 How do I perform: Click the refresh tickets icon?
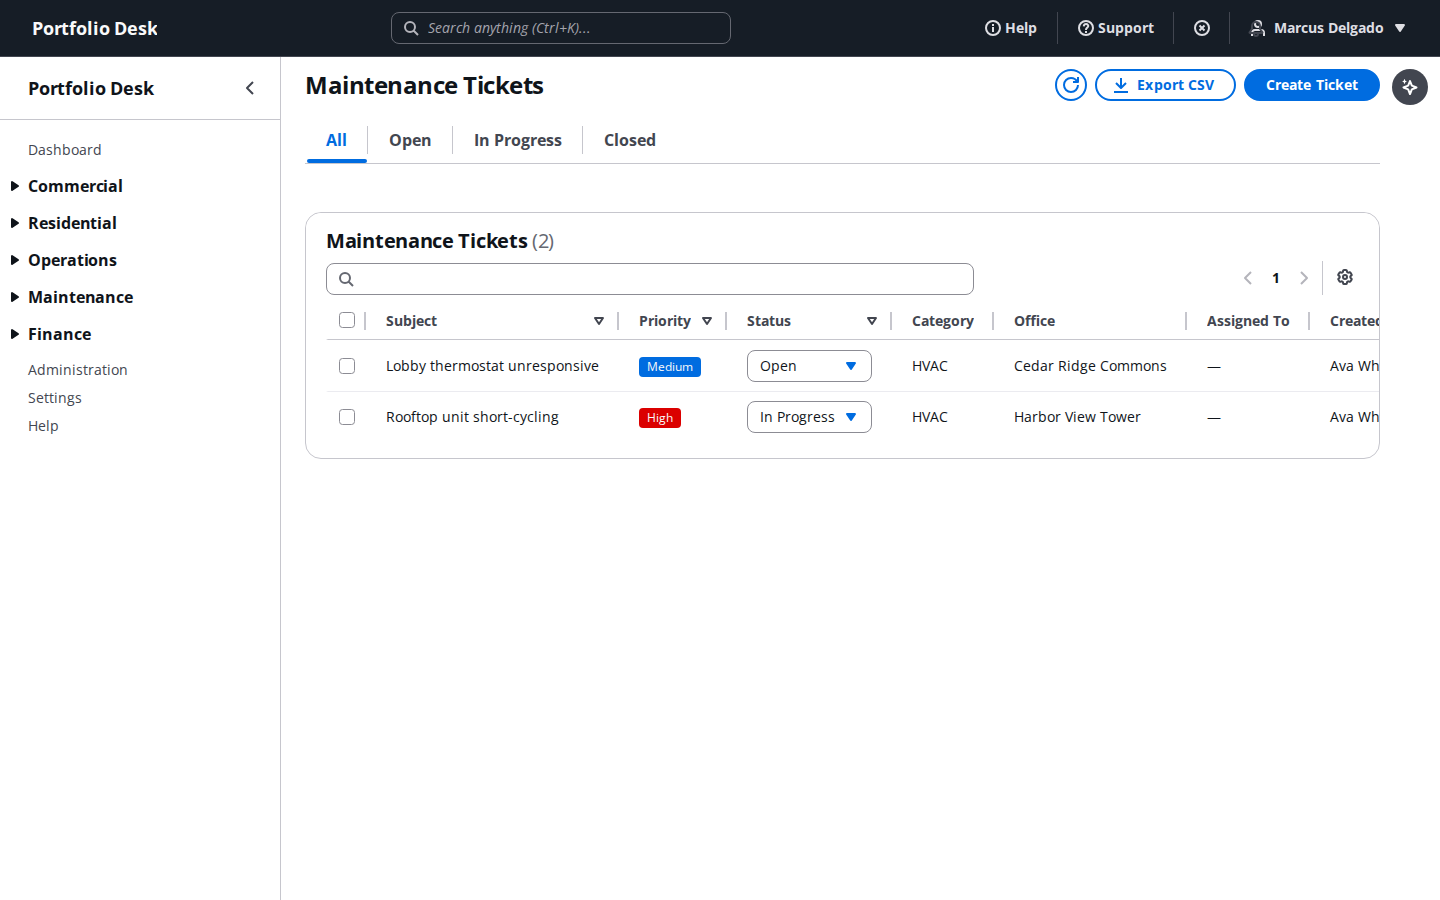pos(1071,85)
